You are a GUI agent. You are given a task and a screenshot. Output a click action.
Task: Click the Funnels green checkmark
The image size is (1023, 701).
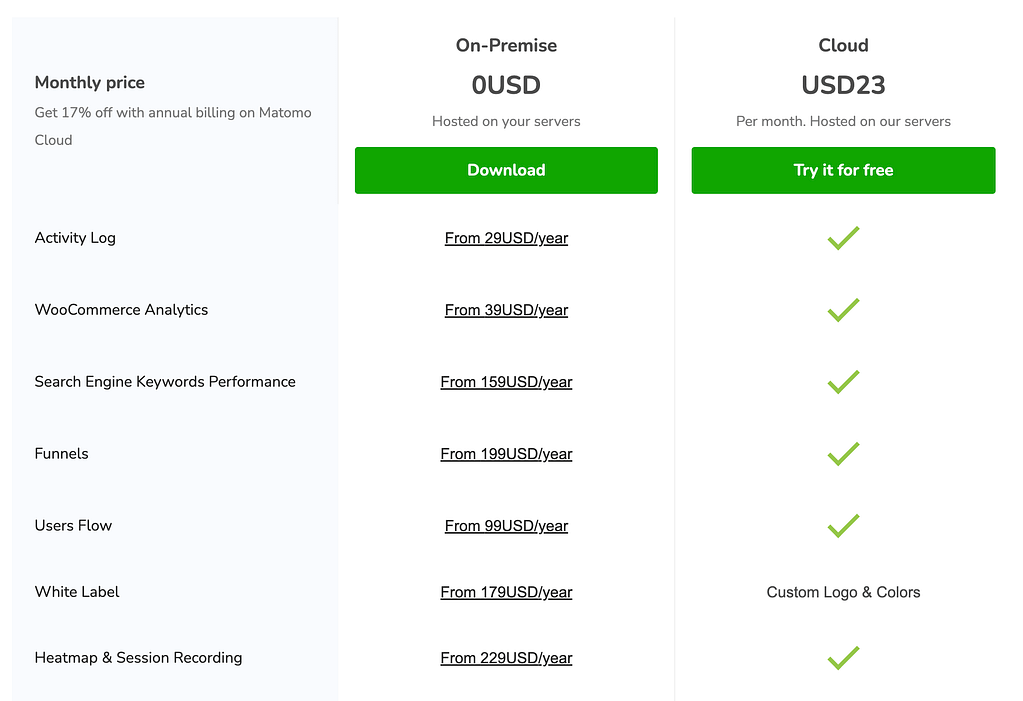(x=842, y=454)
